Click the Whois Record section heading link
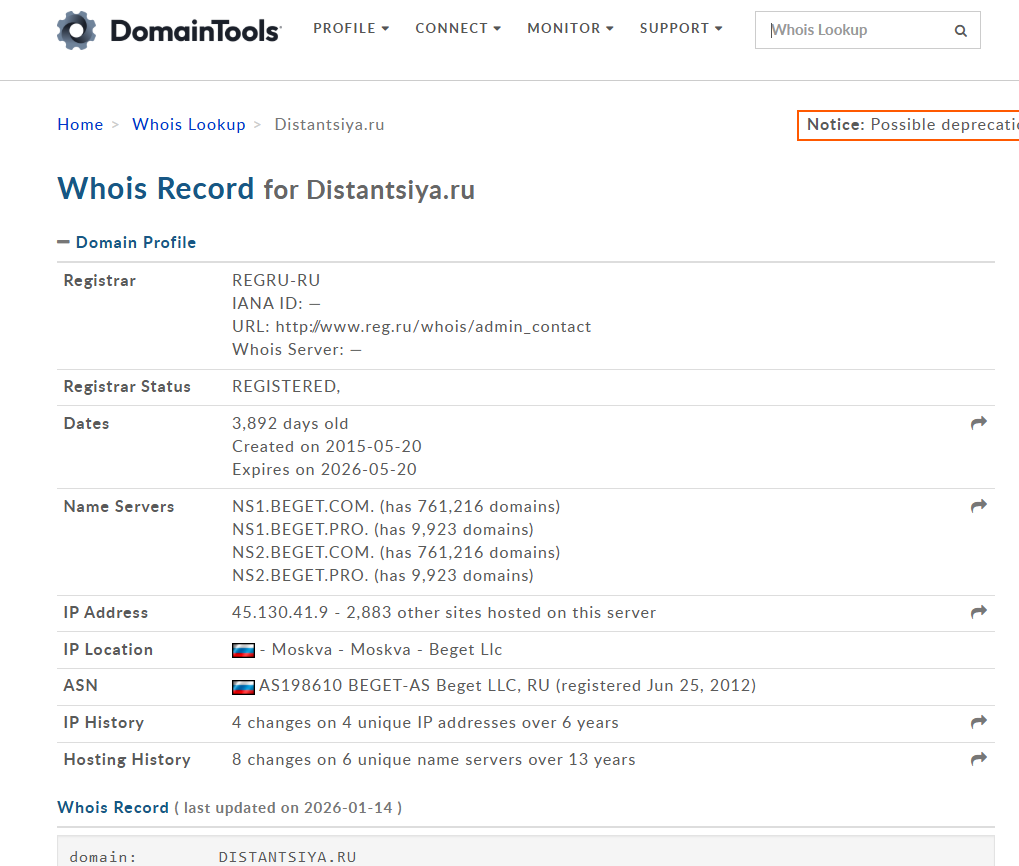The height and width of the screenshot is (866, 1019). [113, 807]
